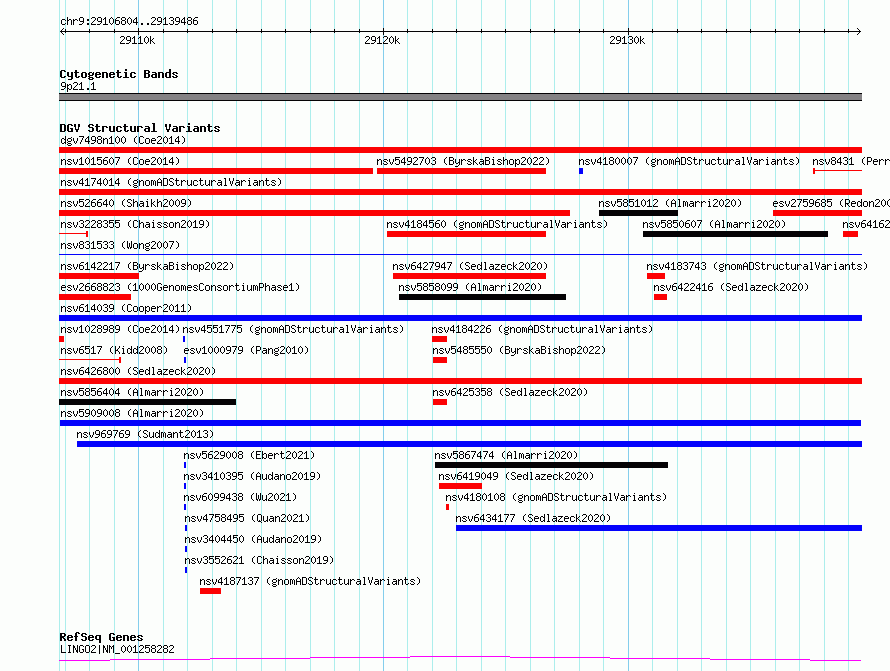Click esv1000979 (Pang2010) label

(246, 350)
